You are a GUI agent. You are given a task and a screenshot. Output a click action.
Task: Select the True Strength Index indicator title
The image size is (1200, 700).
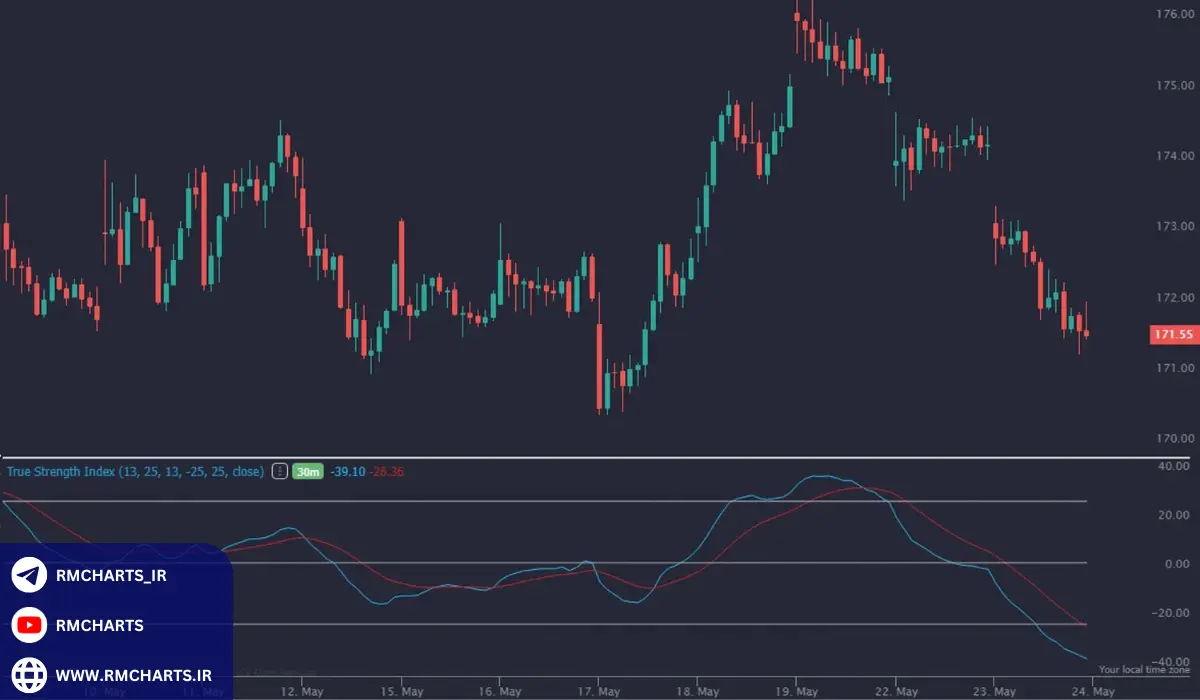[x=135, y=471]
